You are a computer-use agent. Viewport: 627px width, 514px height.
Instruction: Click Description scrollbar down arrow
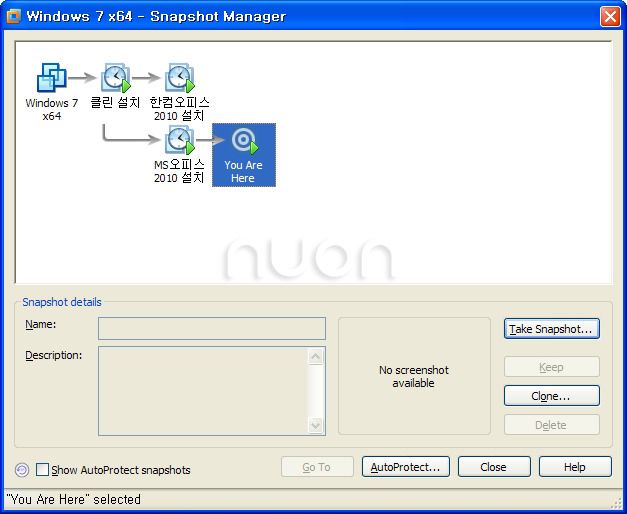[x=316, y=425]
